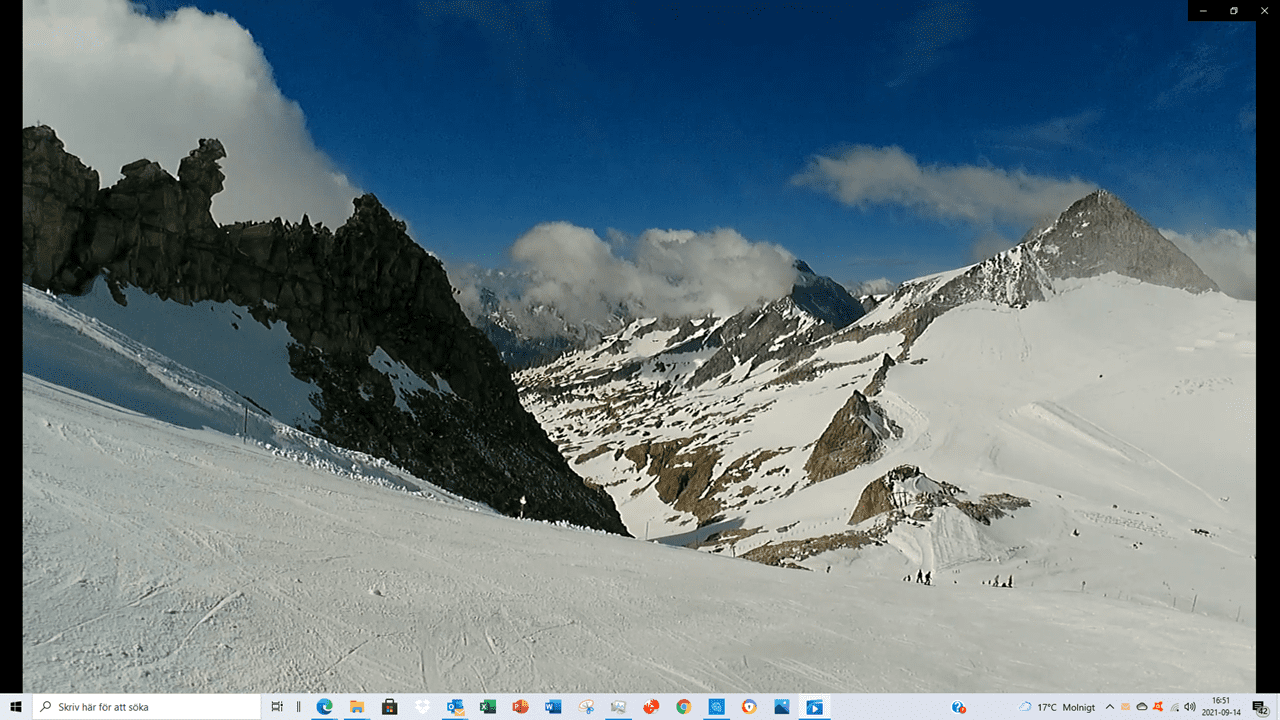Launch Microsoft Edge from the taskbar

click(324, 707)
